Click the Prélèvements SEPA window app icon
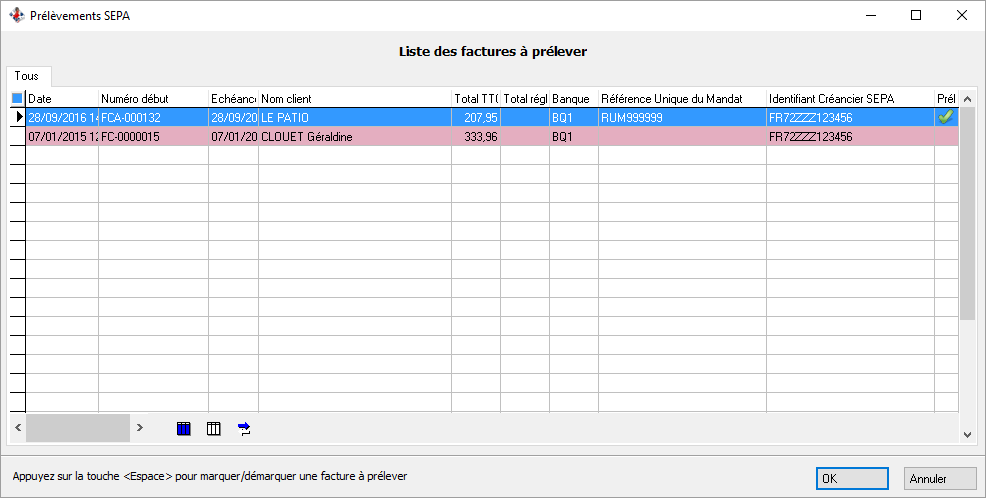This screenshot has width=986, height=498. tap(16, 16)
